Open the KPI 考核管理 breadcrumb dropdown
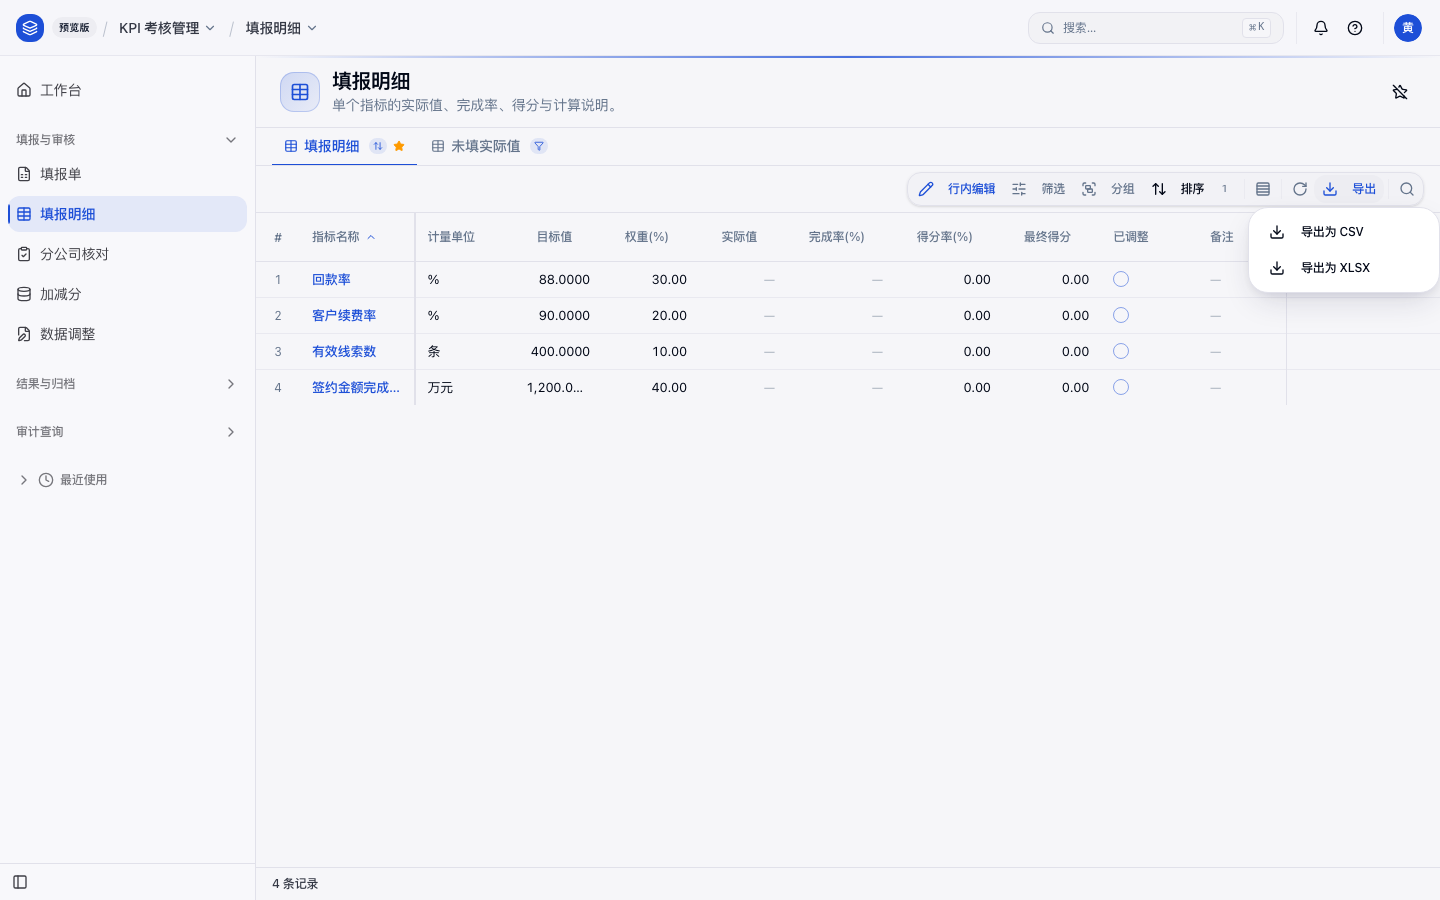Viewport: 1440px width, 900px height. point(167,28)
